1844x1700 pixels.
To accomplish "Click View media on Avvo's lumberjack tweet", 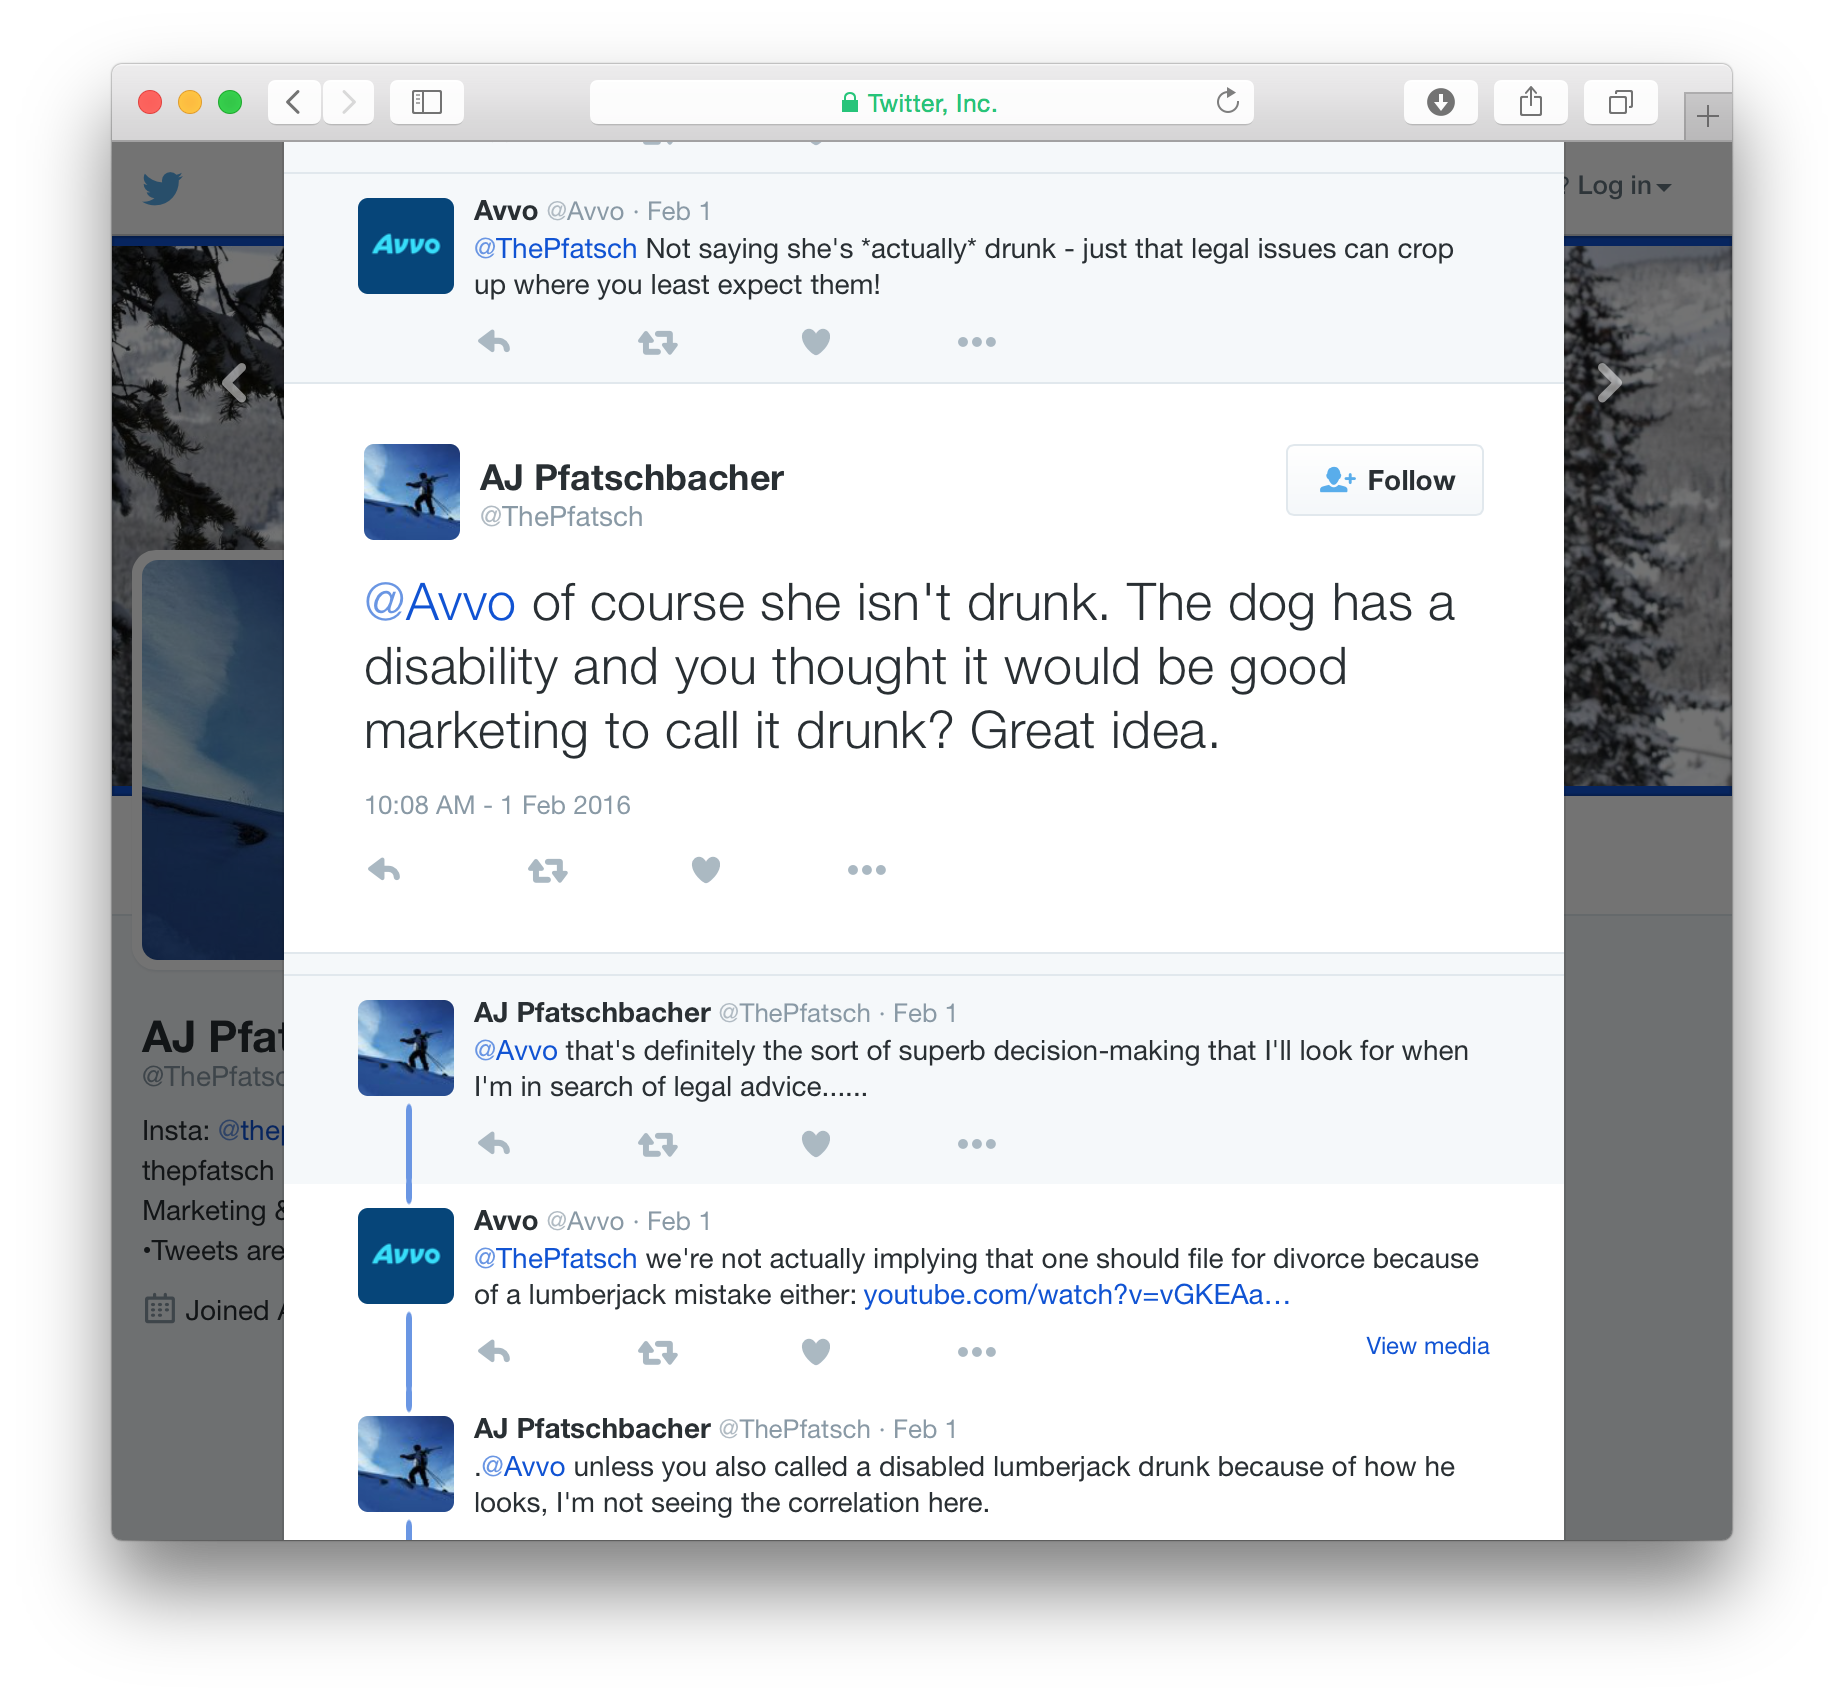I will click(1427, 1346).
